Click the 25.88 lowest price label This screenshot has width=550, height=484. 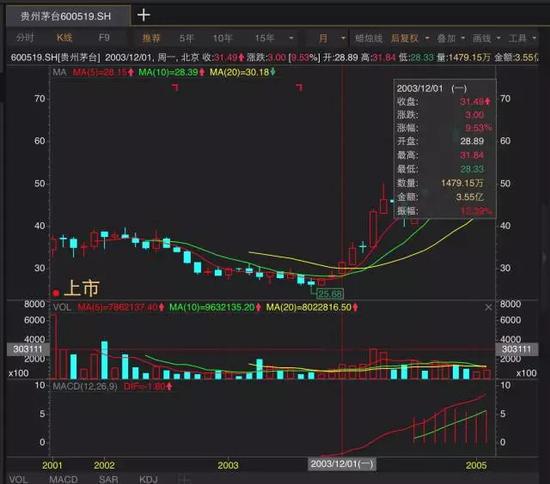click(330, 294)
